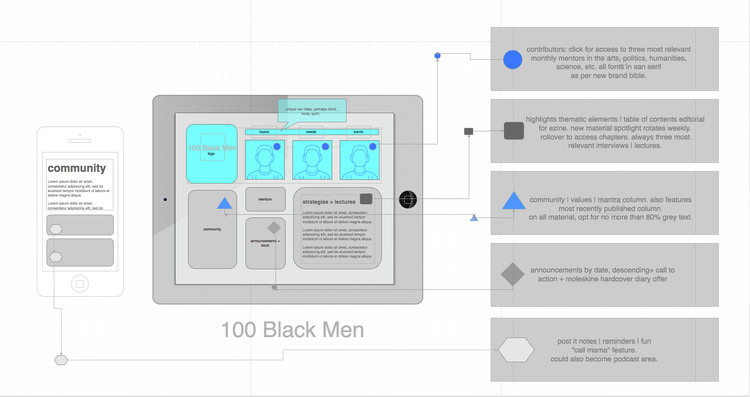
Task: Click the cyan 100 Black Men logo tile
Action: coord(211,154)
